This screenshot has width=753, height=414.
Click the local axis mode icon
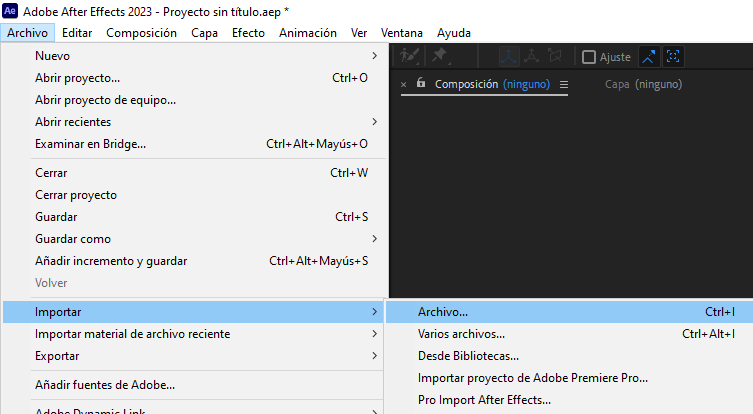(509, 57)
